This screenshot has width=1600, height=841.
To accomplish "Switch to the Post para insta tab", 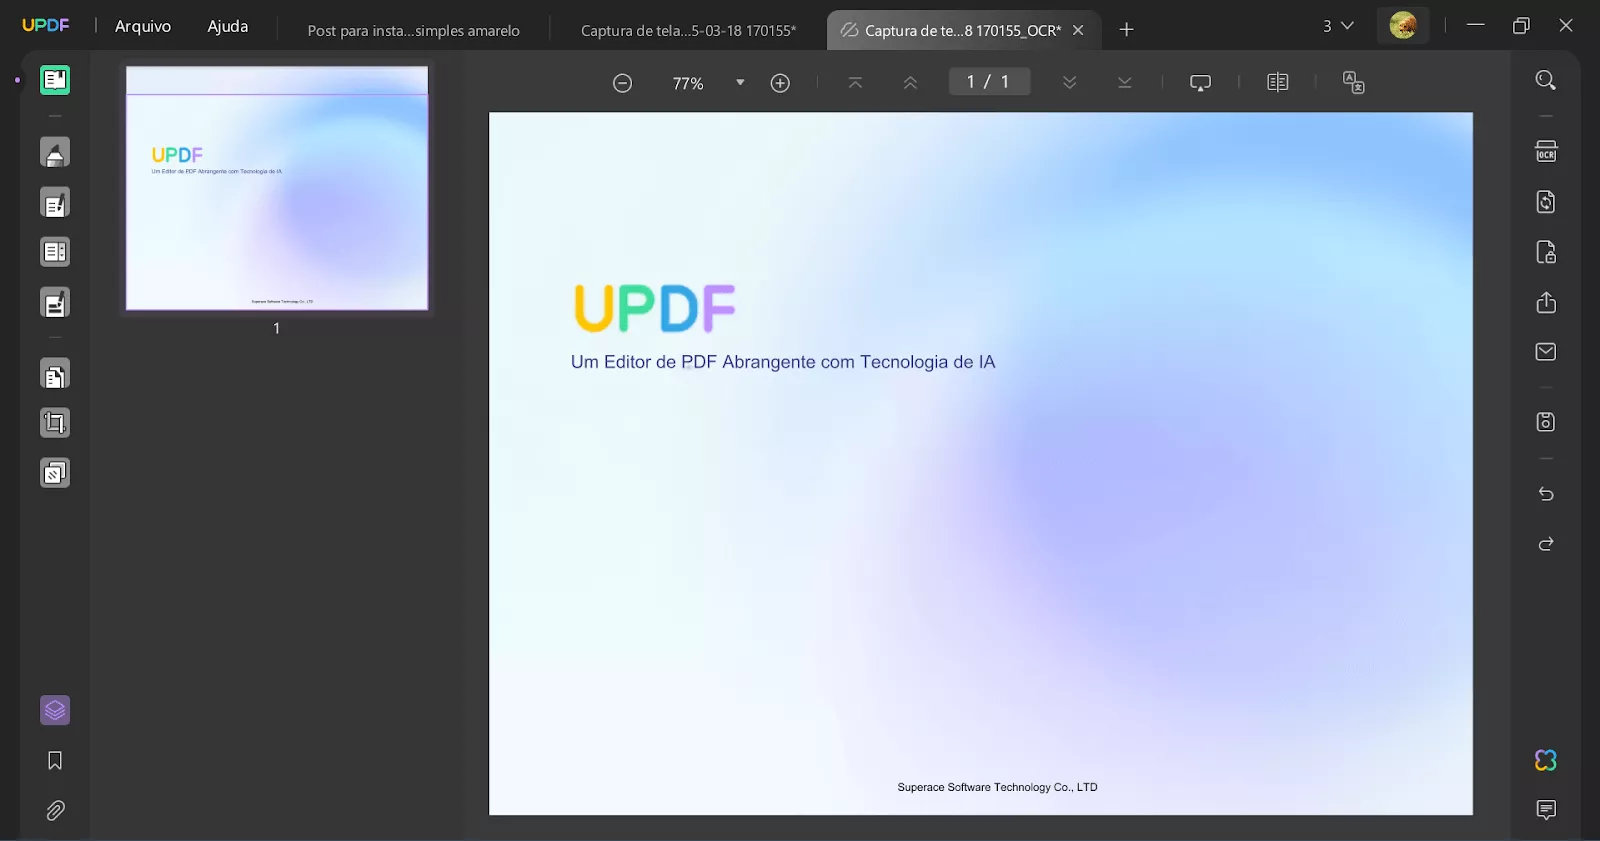I will 414,31.
